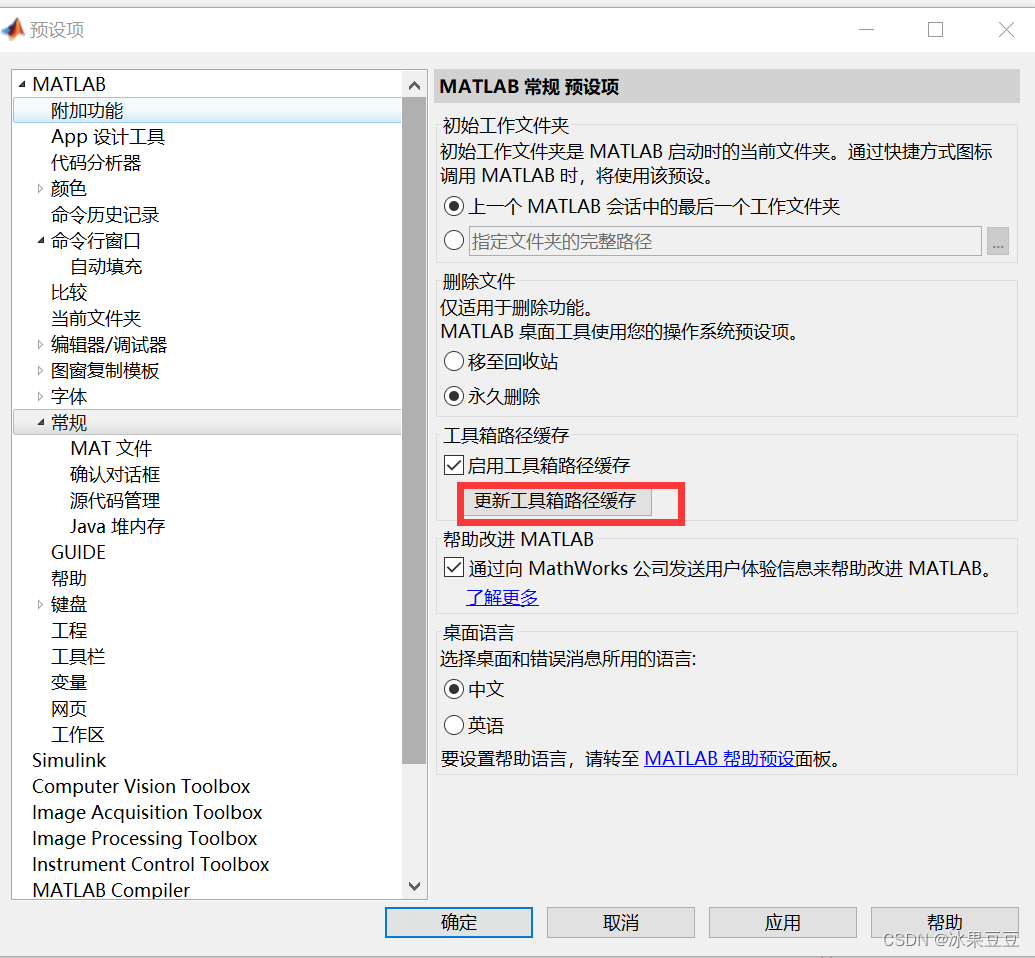Open 网页 preferences
This screenshot has height=958, width=1035.
69,708
